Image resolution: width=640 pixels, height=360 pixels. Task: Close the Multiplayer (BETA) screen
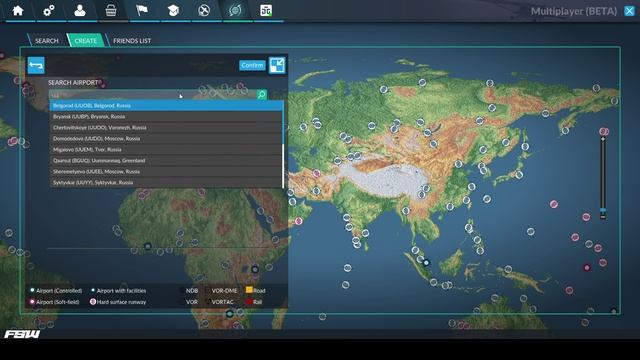[629, 11]
